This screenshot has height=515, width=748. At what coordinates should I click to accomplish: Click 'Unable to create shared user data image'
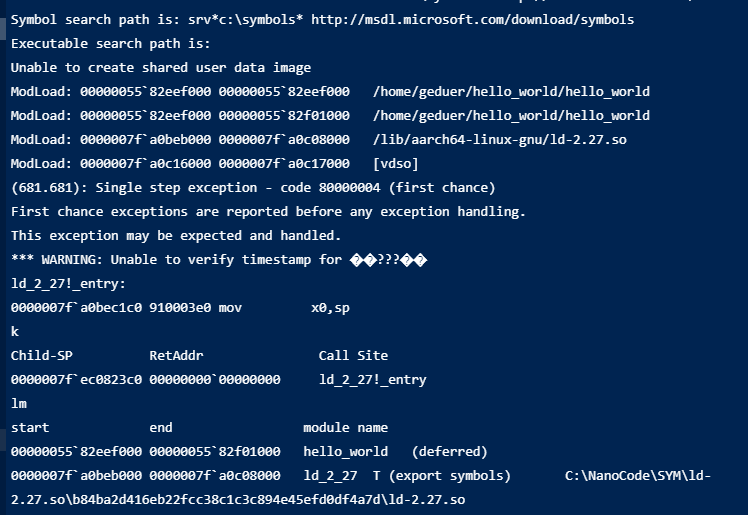tap(161, 68)
